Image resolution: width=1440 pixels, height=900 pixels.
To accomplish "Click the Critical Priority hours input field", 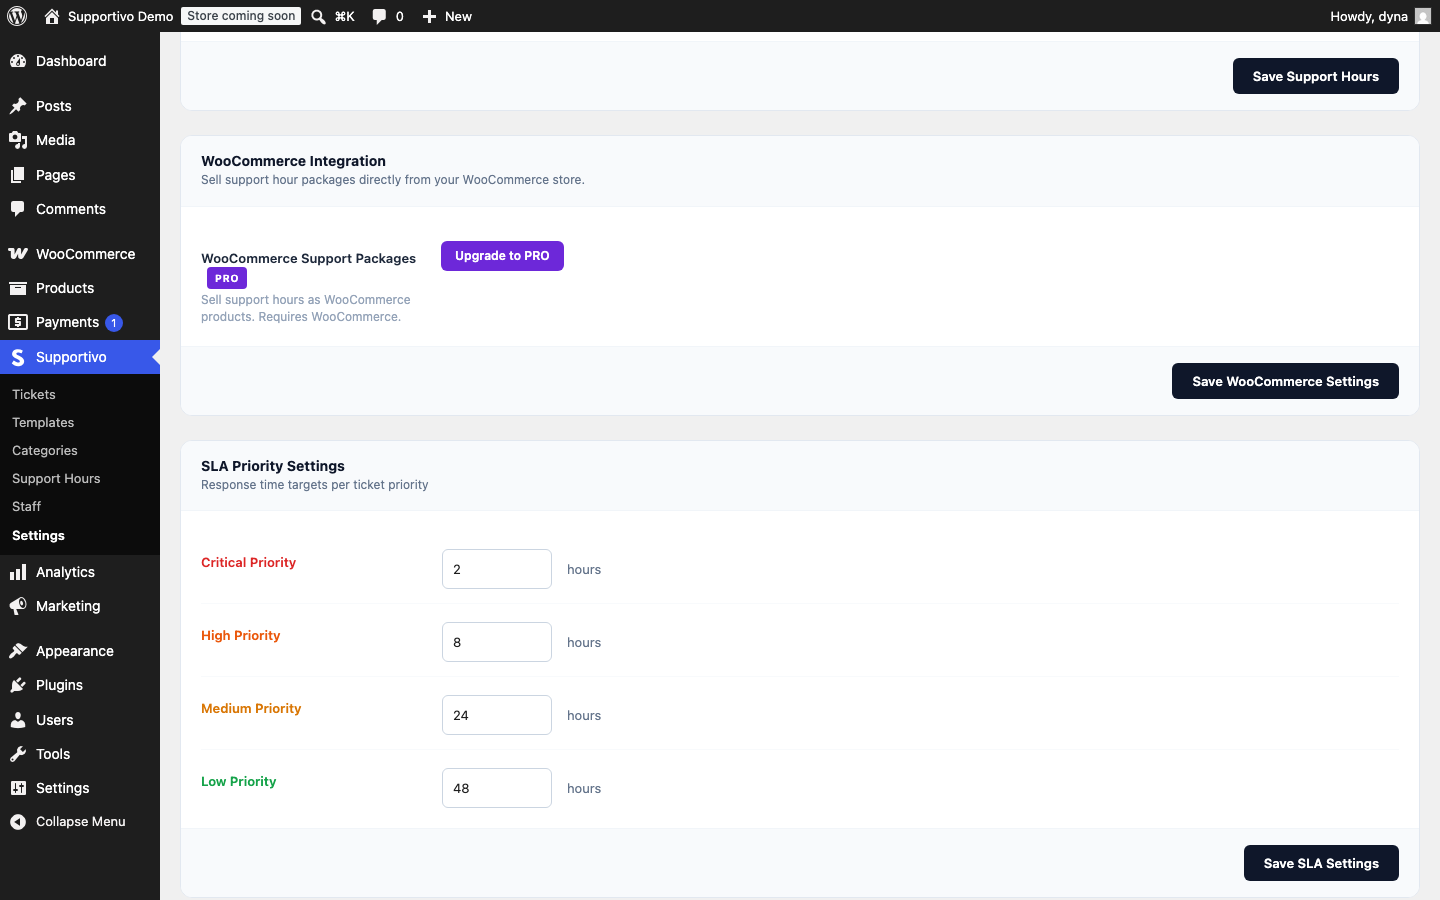I will coord(497,569).
